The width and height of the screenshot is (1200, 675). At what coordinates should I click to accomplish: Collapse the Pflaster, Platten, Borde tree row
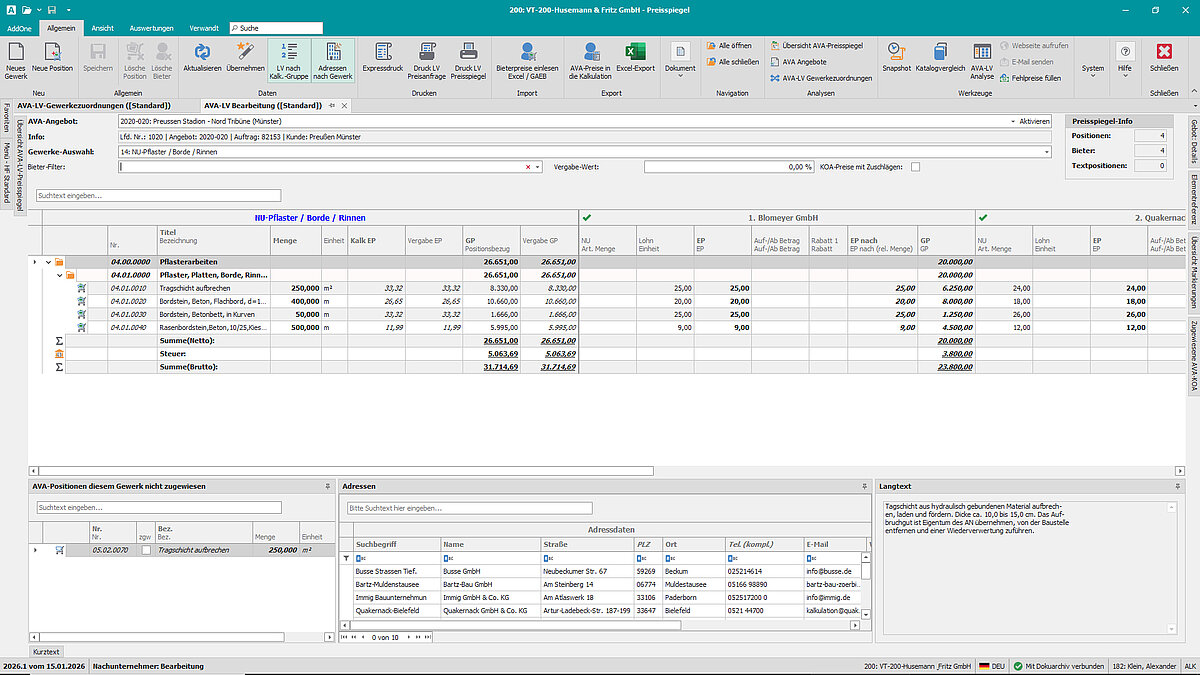pos(59,275)
